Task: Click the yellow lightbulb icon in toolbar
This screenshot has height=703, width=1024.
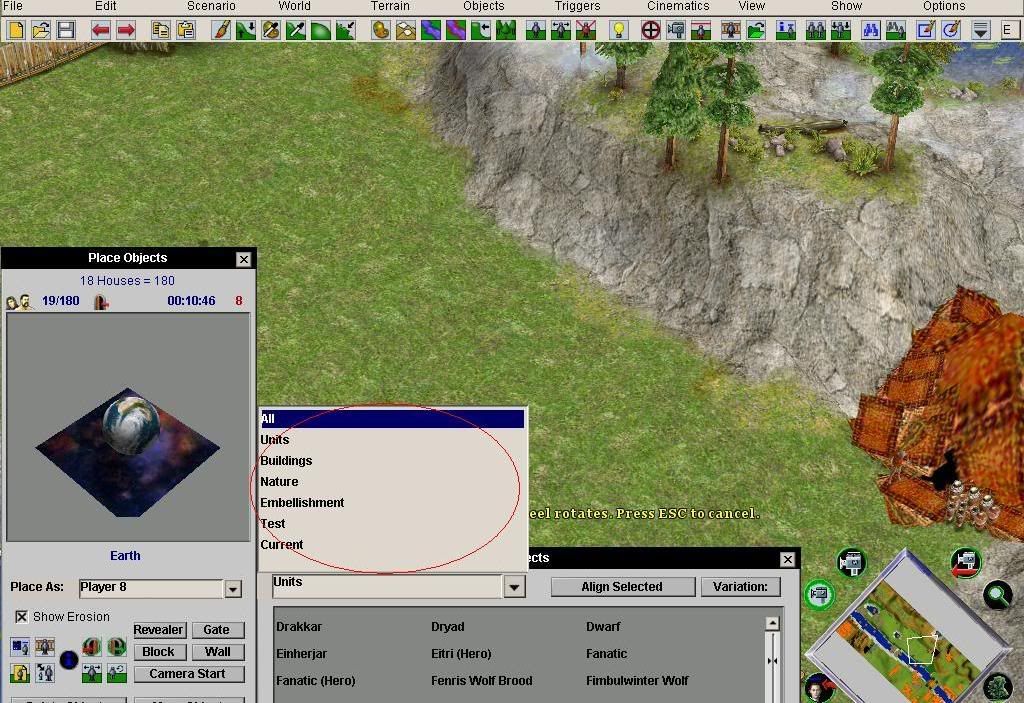Action: [619, 30]
